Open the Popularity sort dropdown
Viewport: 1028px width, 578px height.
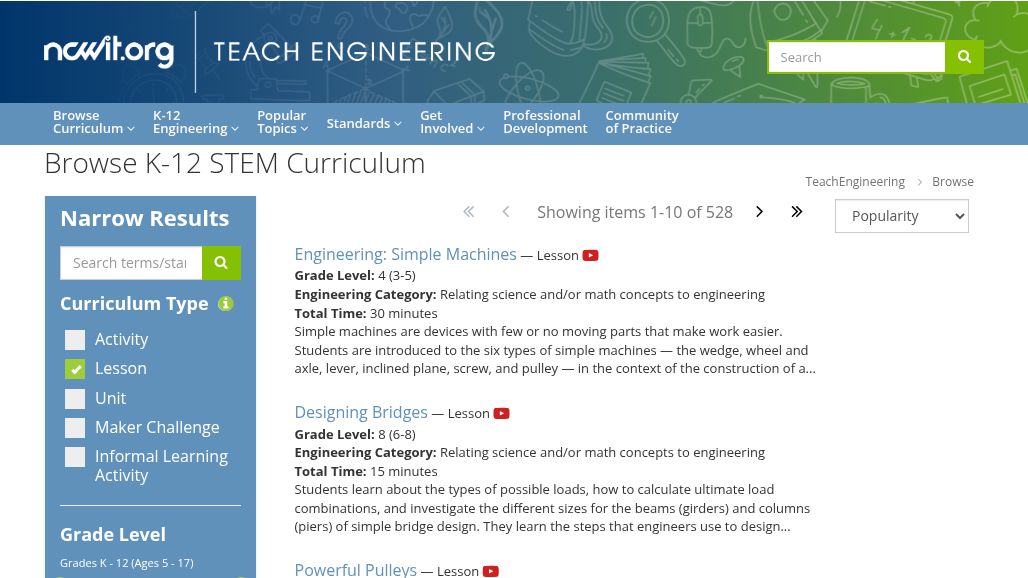pos(901,216)
